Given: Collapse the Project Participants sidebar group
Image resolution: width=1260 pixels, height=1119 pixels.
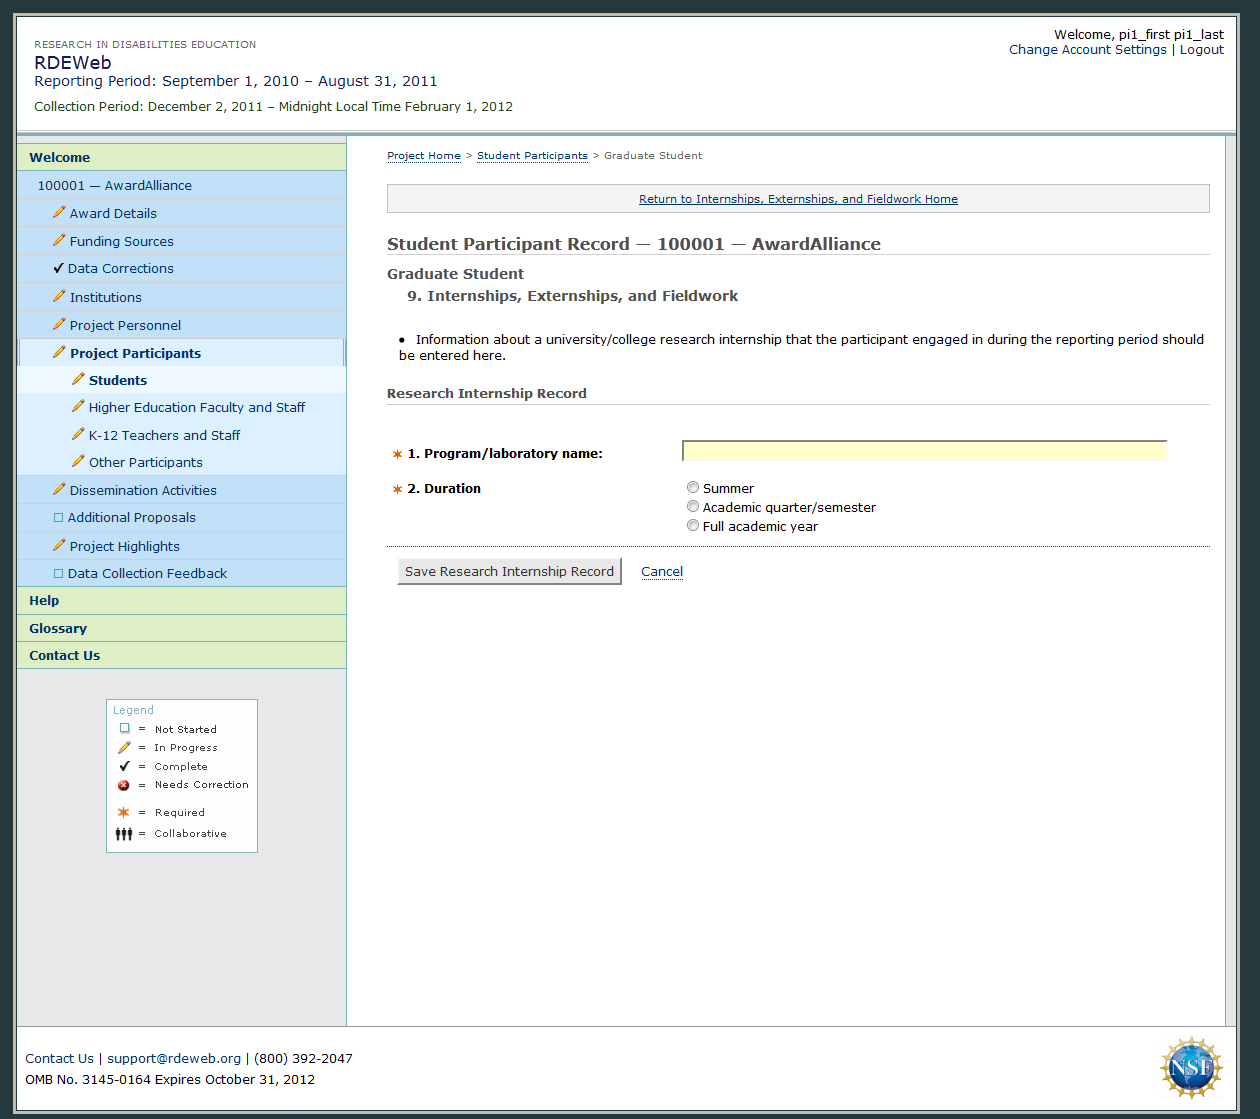Looking at the screenshot, I should [x=135, y=353].
